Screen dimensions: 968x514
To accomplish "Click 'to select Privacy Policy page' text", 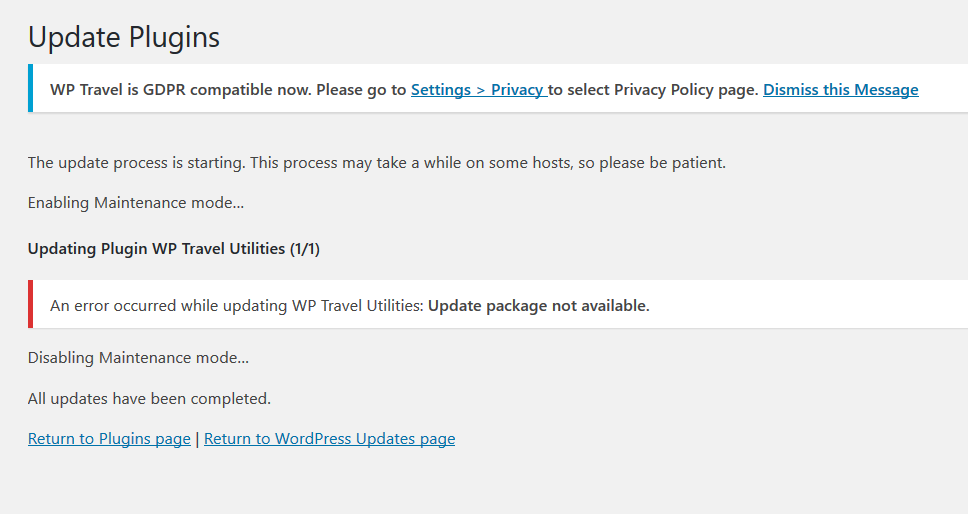I will 653,90.
